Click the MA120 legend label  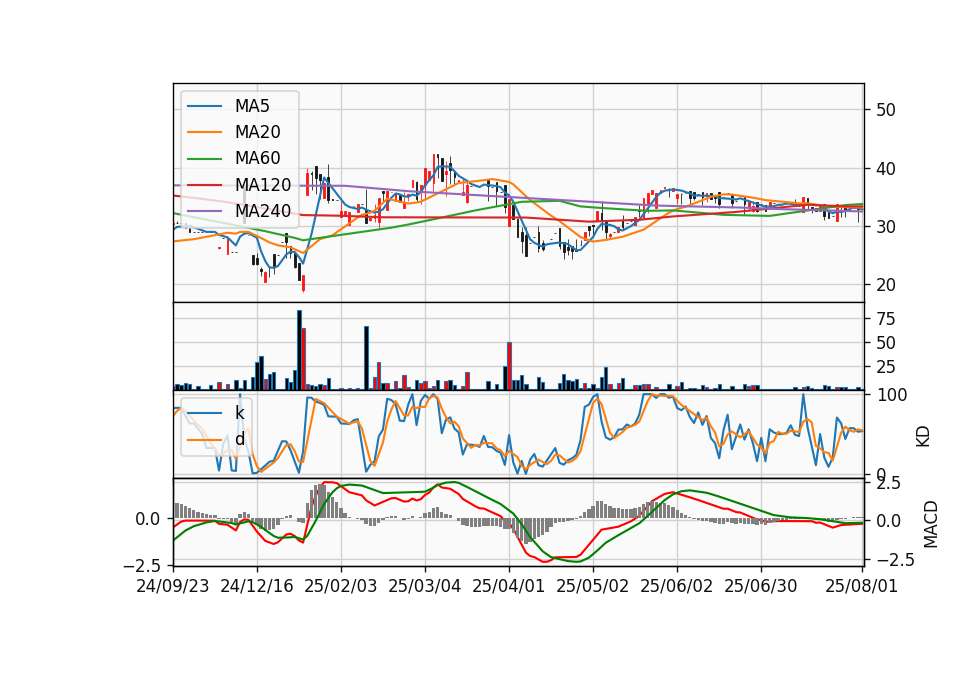coord(263,185)
